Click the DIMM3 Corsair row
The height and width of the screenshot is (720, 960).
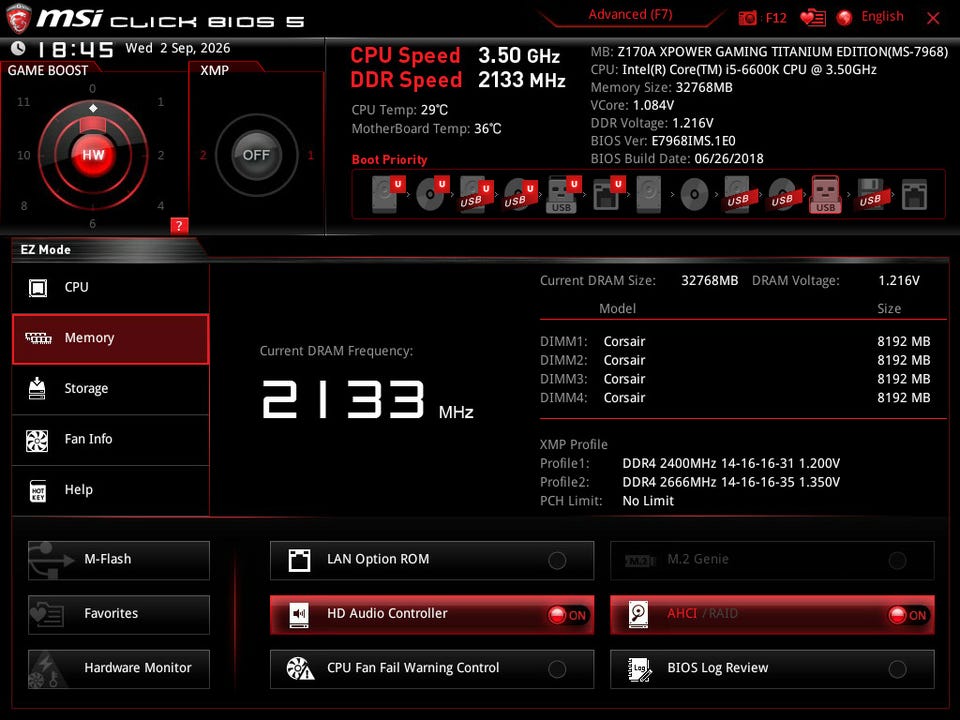click(x=735, y=379)
